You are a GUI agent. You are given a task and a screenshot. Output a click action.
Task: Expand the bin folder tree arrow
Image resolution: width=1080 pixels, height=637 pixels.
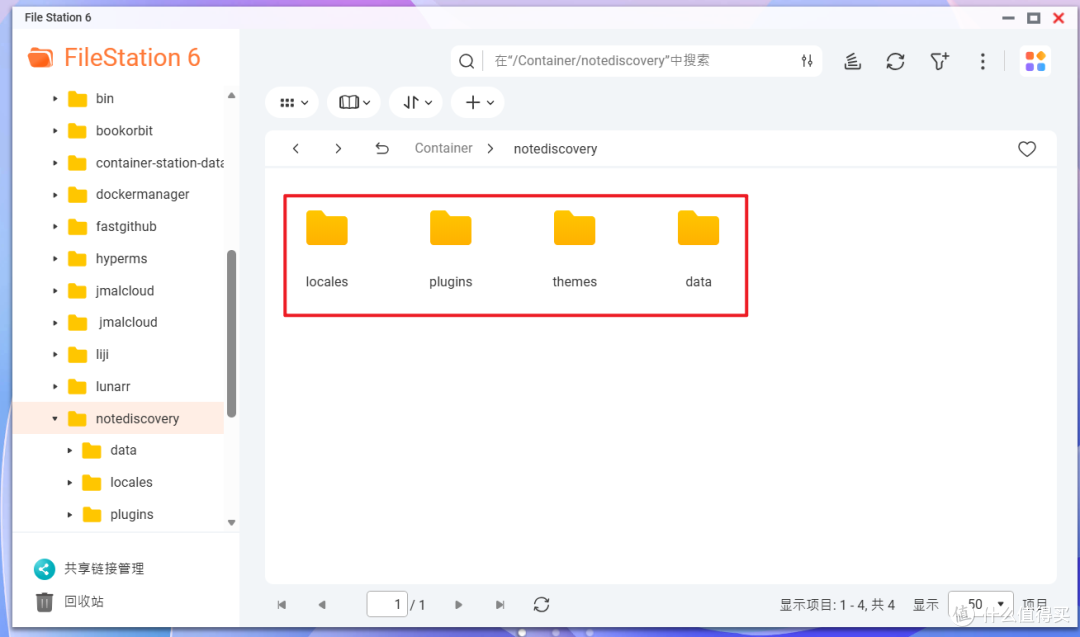click(55, 98)
